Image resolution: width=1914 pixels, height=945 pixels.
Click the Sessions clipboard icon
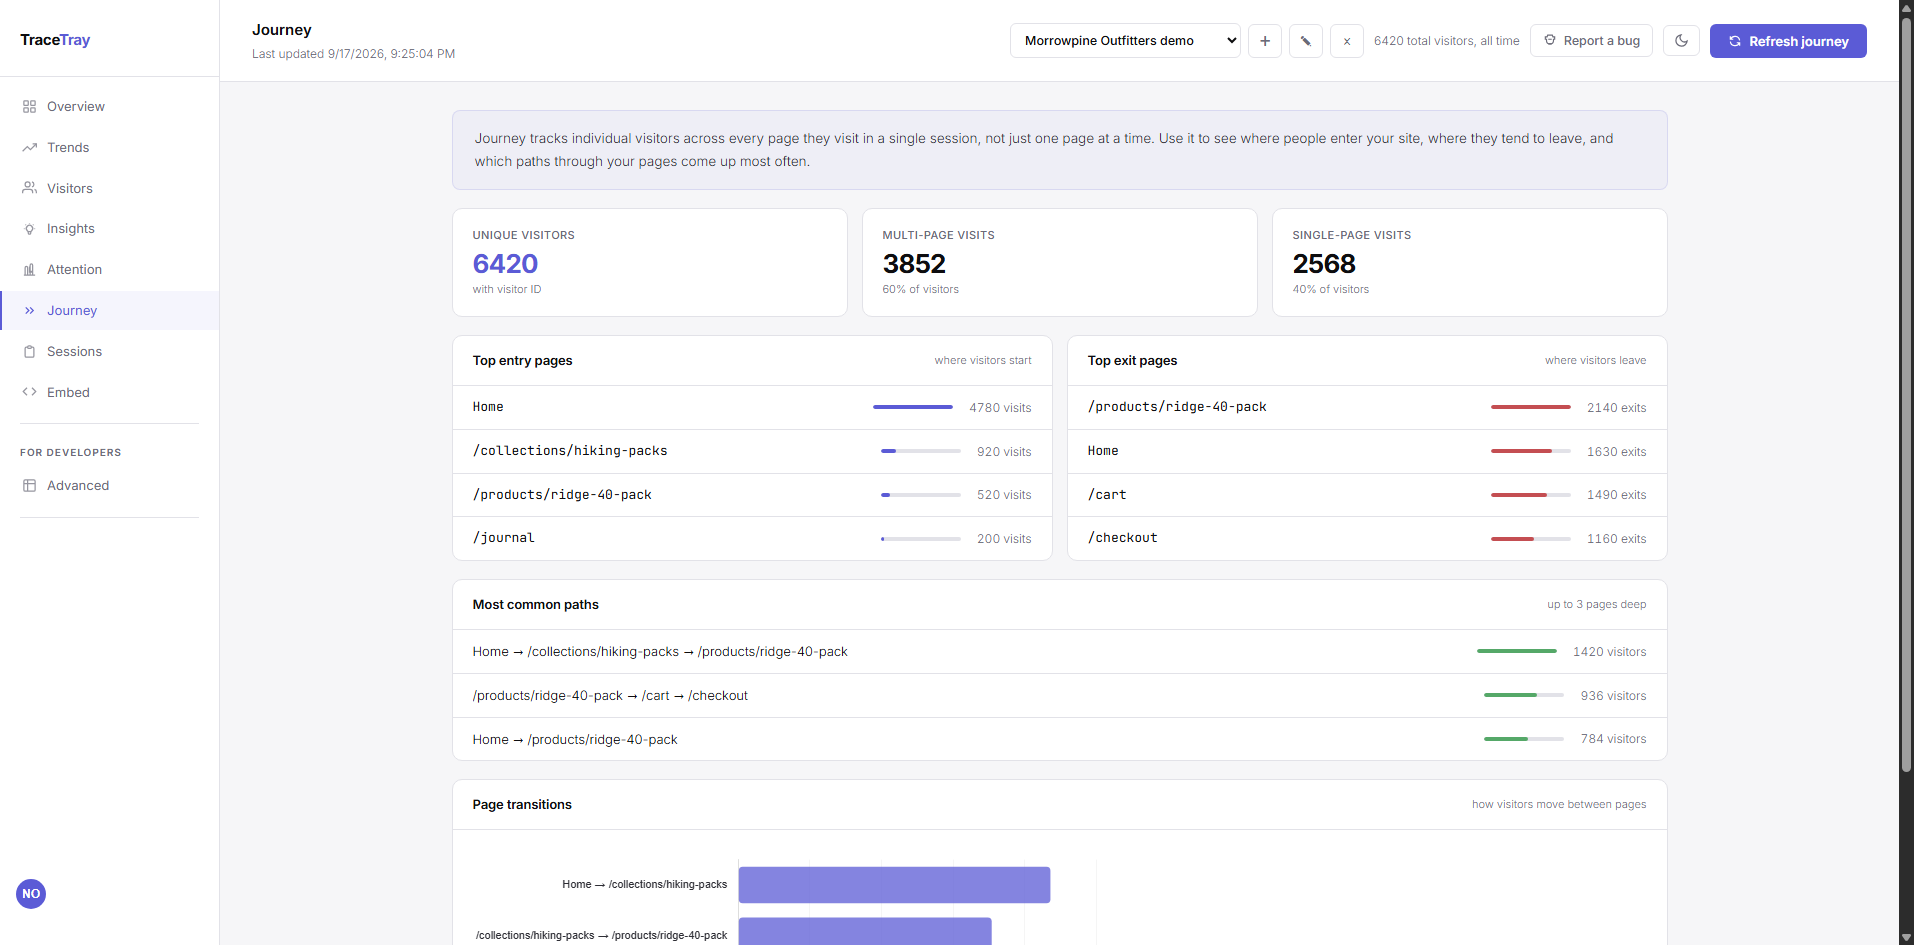tap(30, 352)
